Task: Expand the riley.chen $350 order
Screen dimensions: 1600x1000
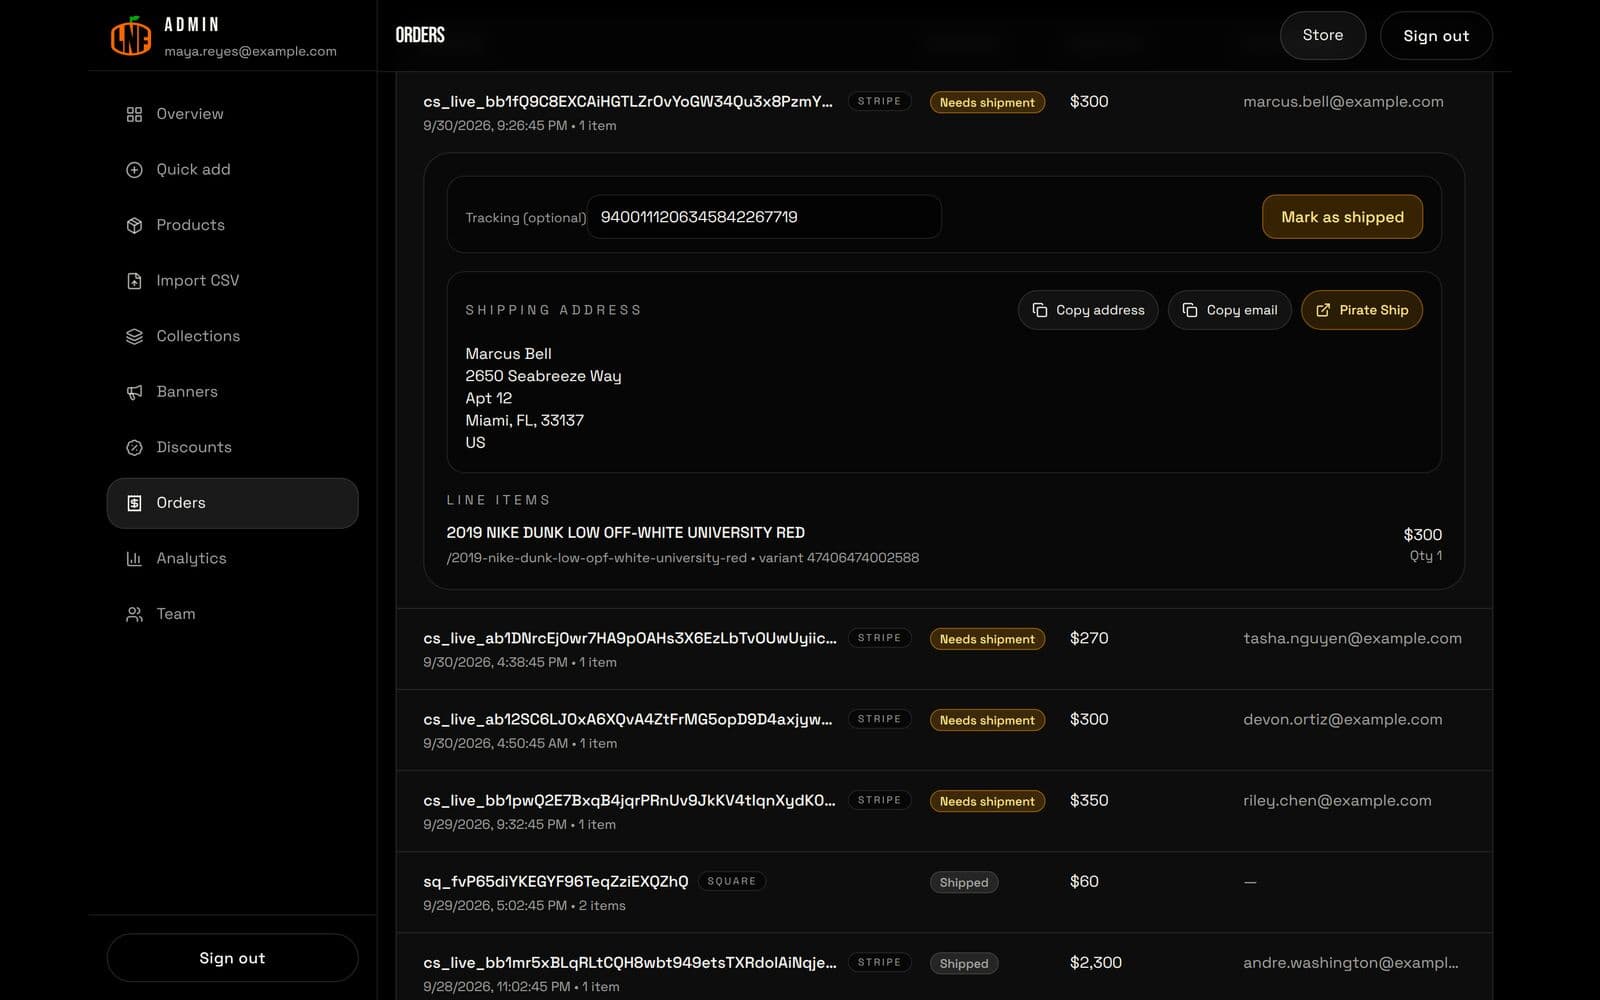Action: tap(944, 811)
